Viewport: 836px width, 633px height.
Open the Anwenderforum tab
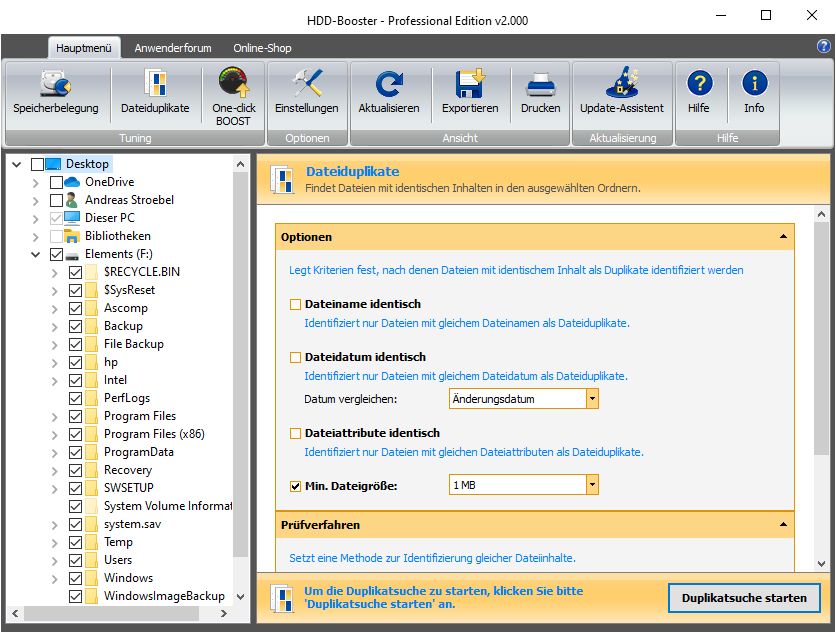[173, 48]
